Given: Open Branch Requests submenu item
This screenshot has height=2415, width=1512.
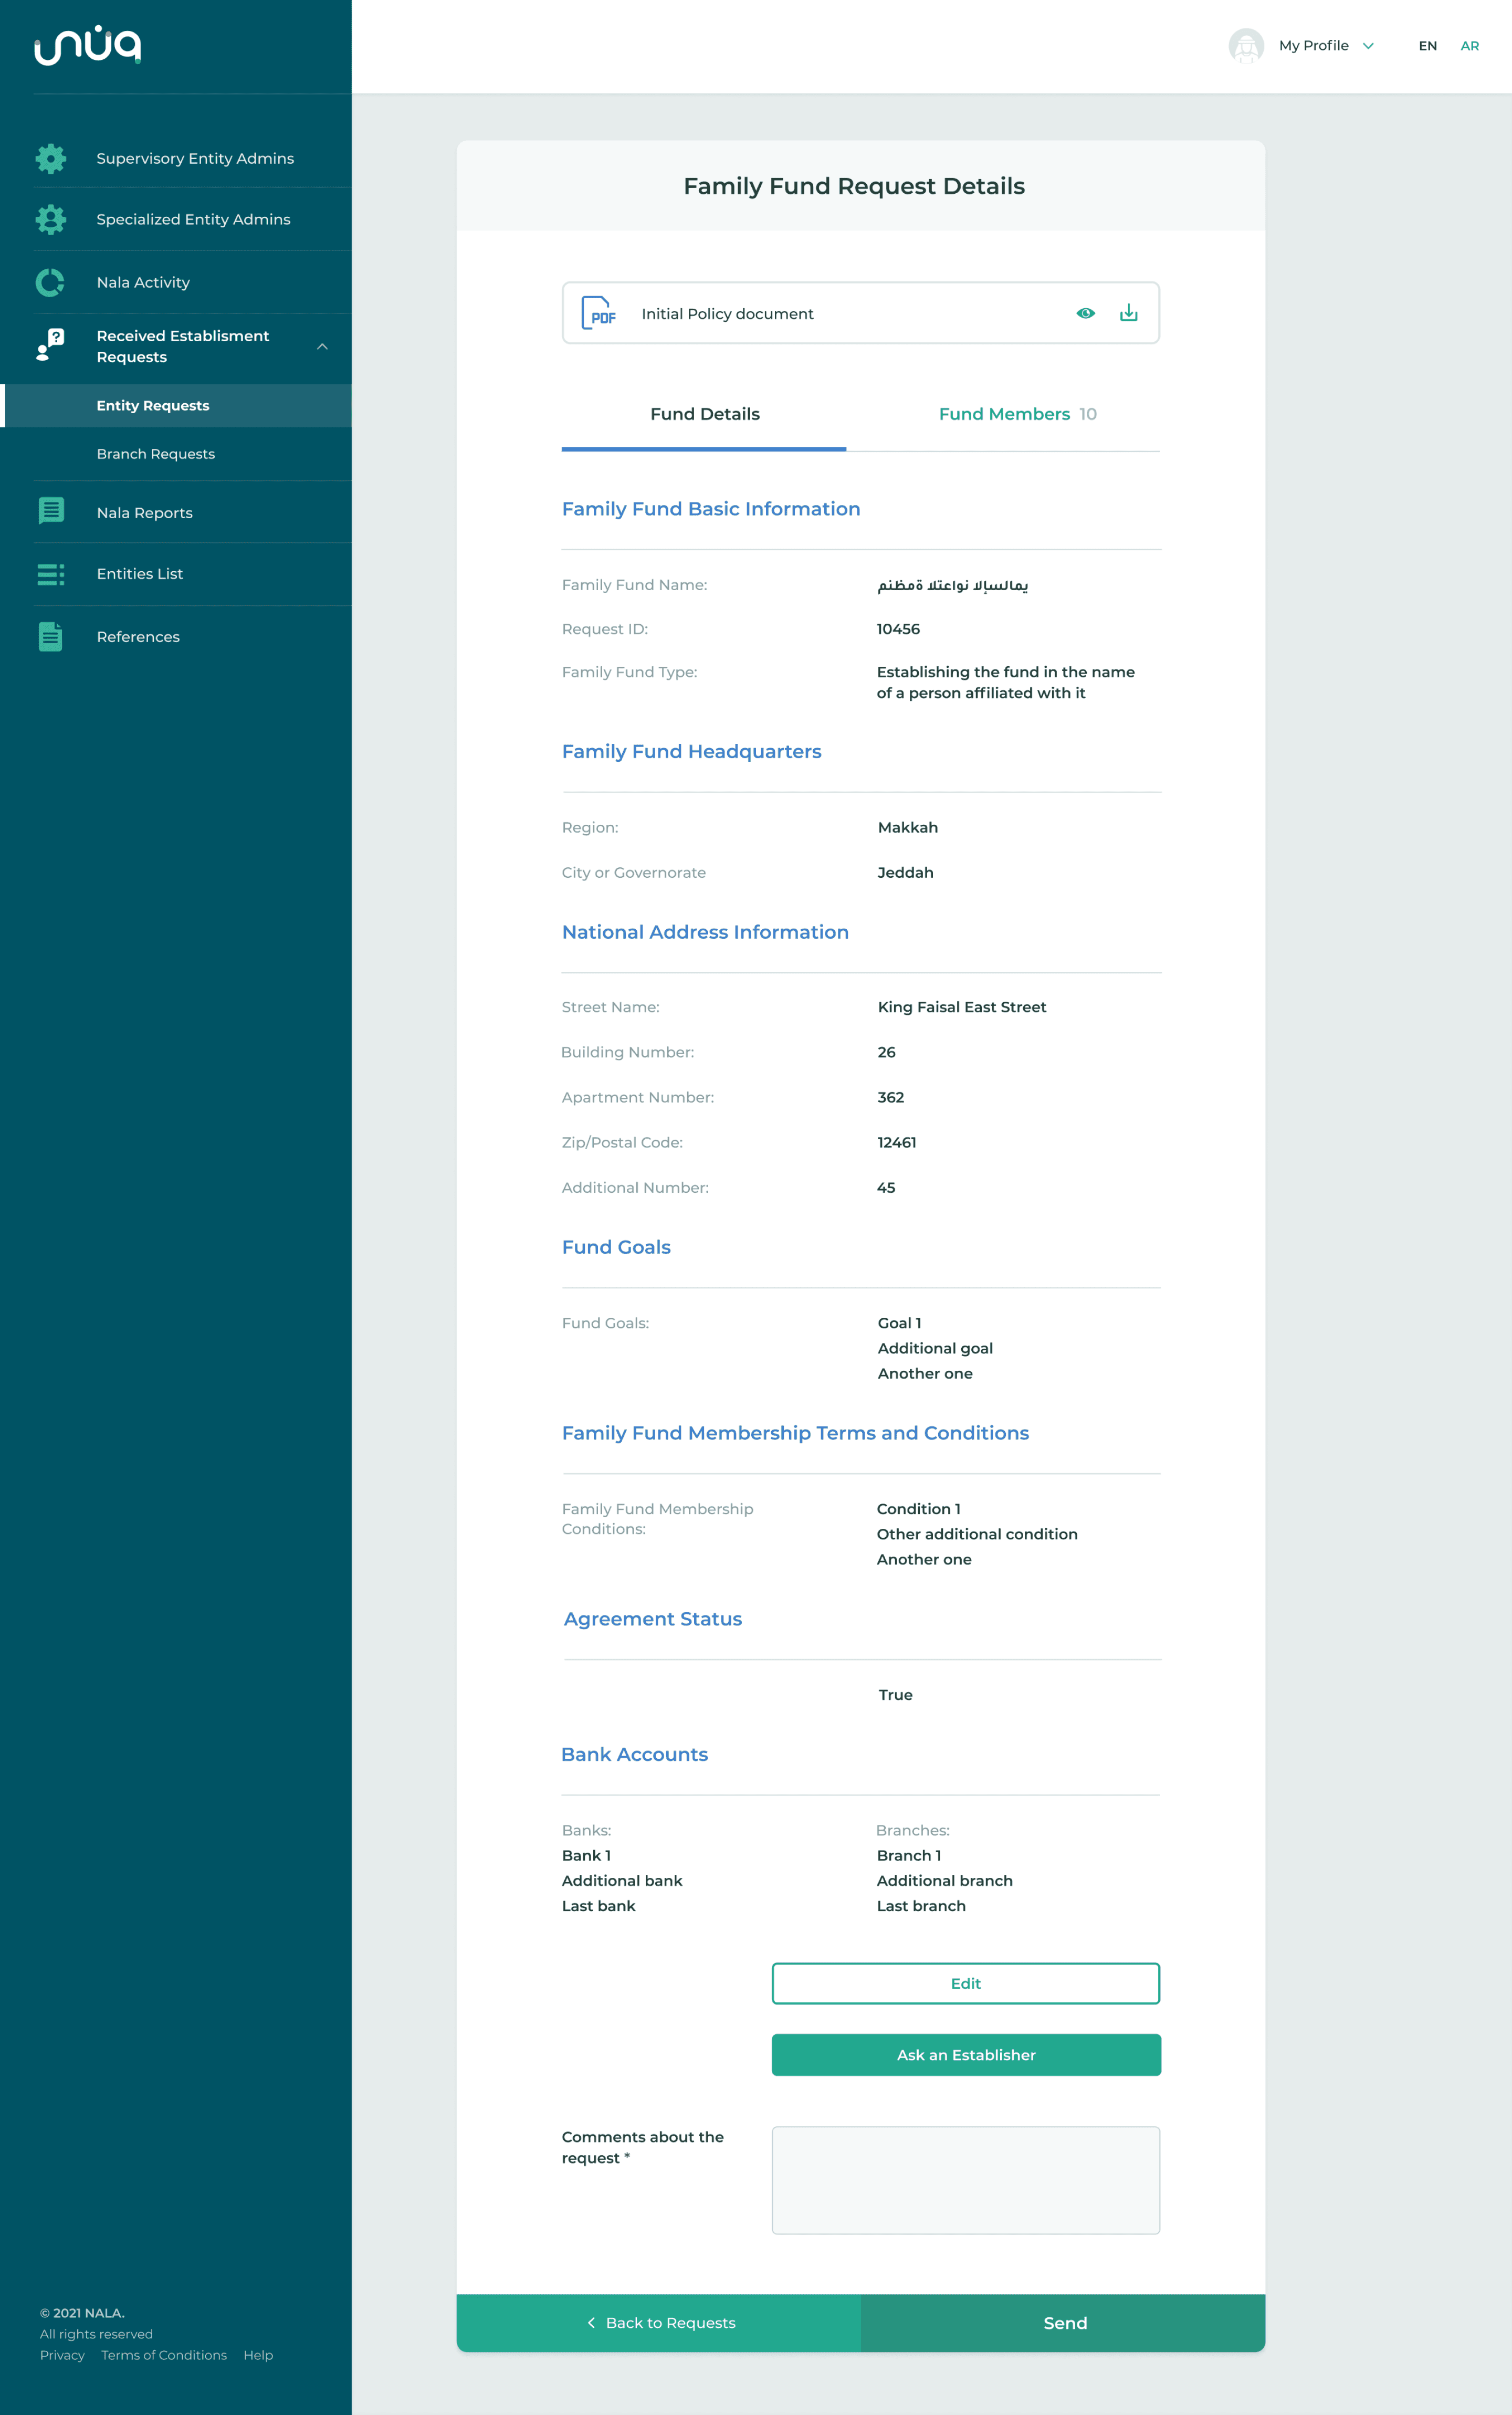Looking at the screenshot, I should tap(156, 454).
